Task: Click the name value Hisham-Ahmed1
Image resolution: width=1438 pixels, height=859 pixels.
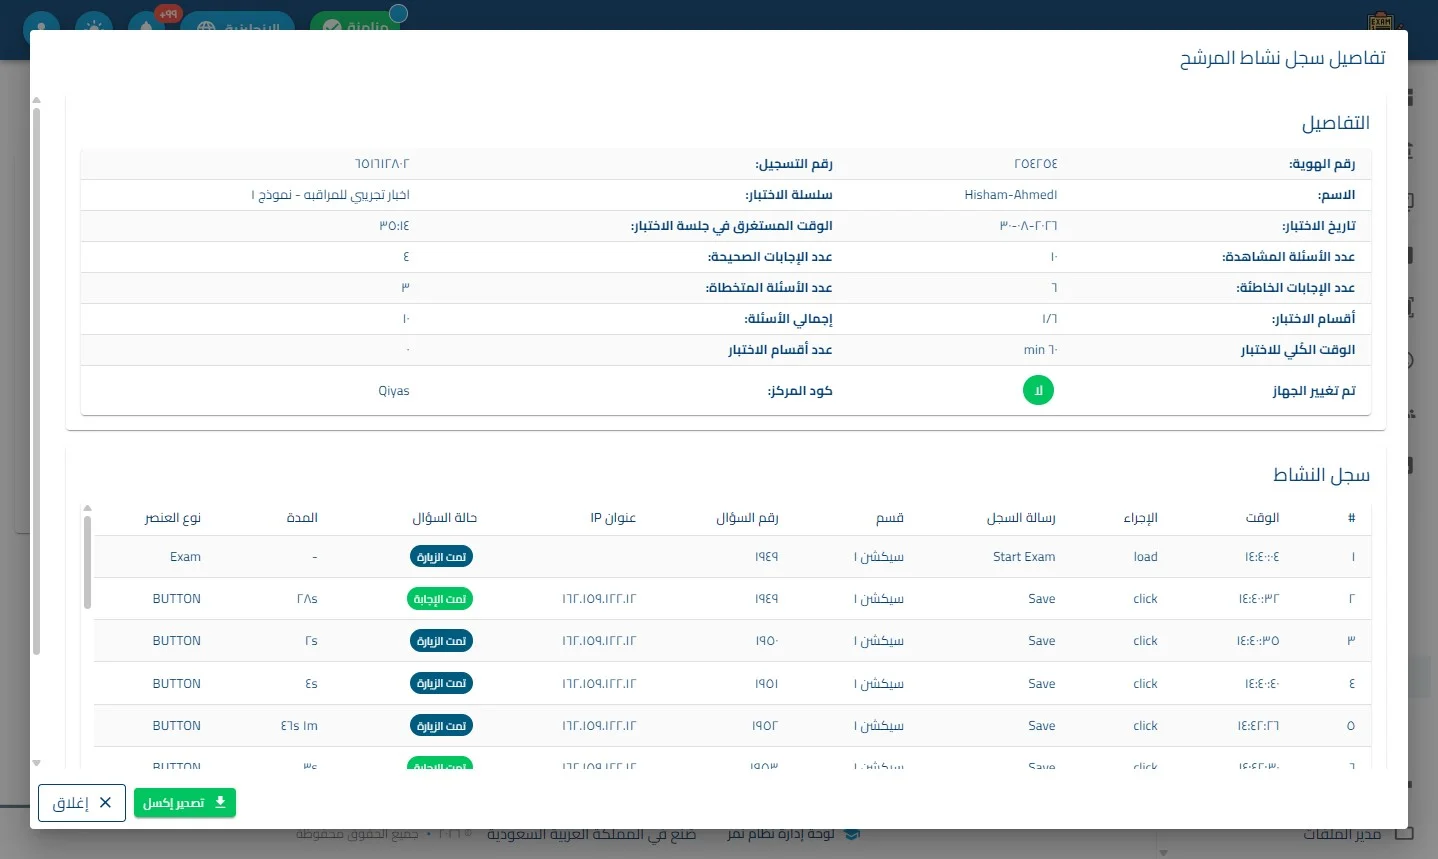Action: pos(1011,195)
